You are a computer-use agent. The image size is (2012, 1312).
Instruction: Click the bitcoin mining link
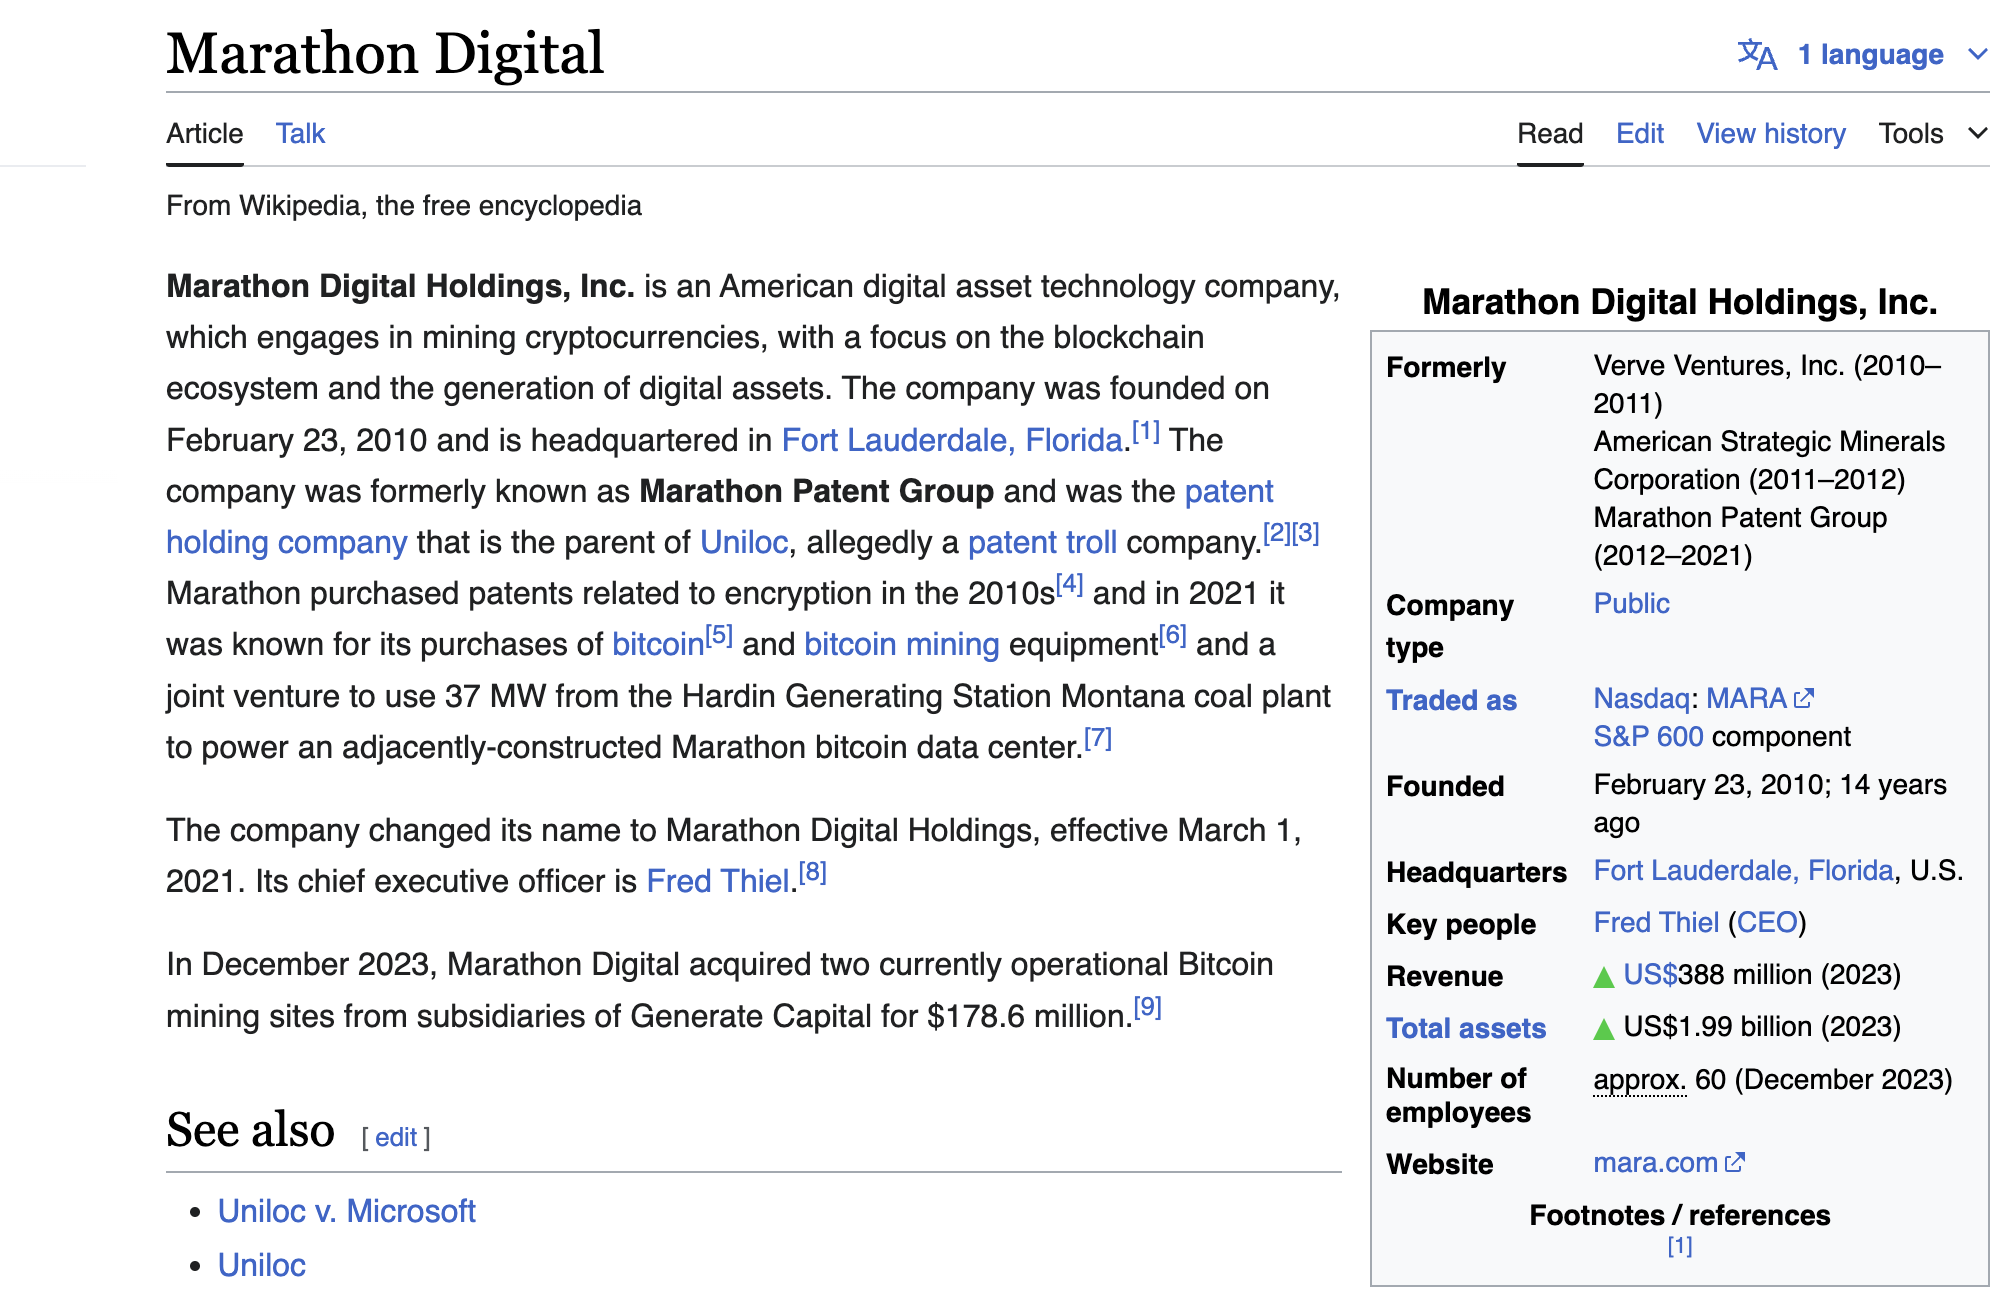click(901, 645)
